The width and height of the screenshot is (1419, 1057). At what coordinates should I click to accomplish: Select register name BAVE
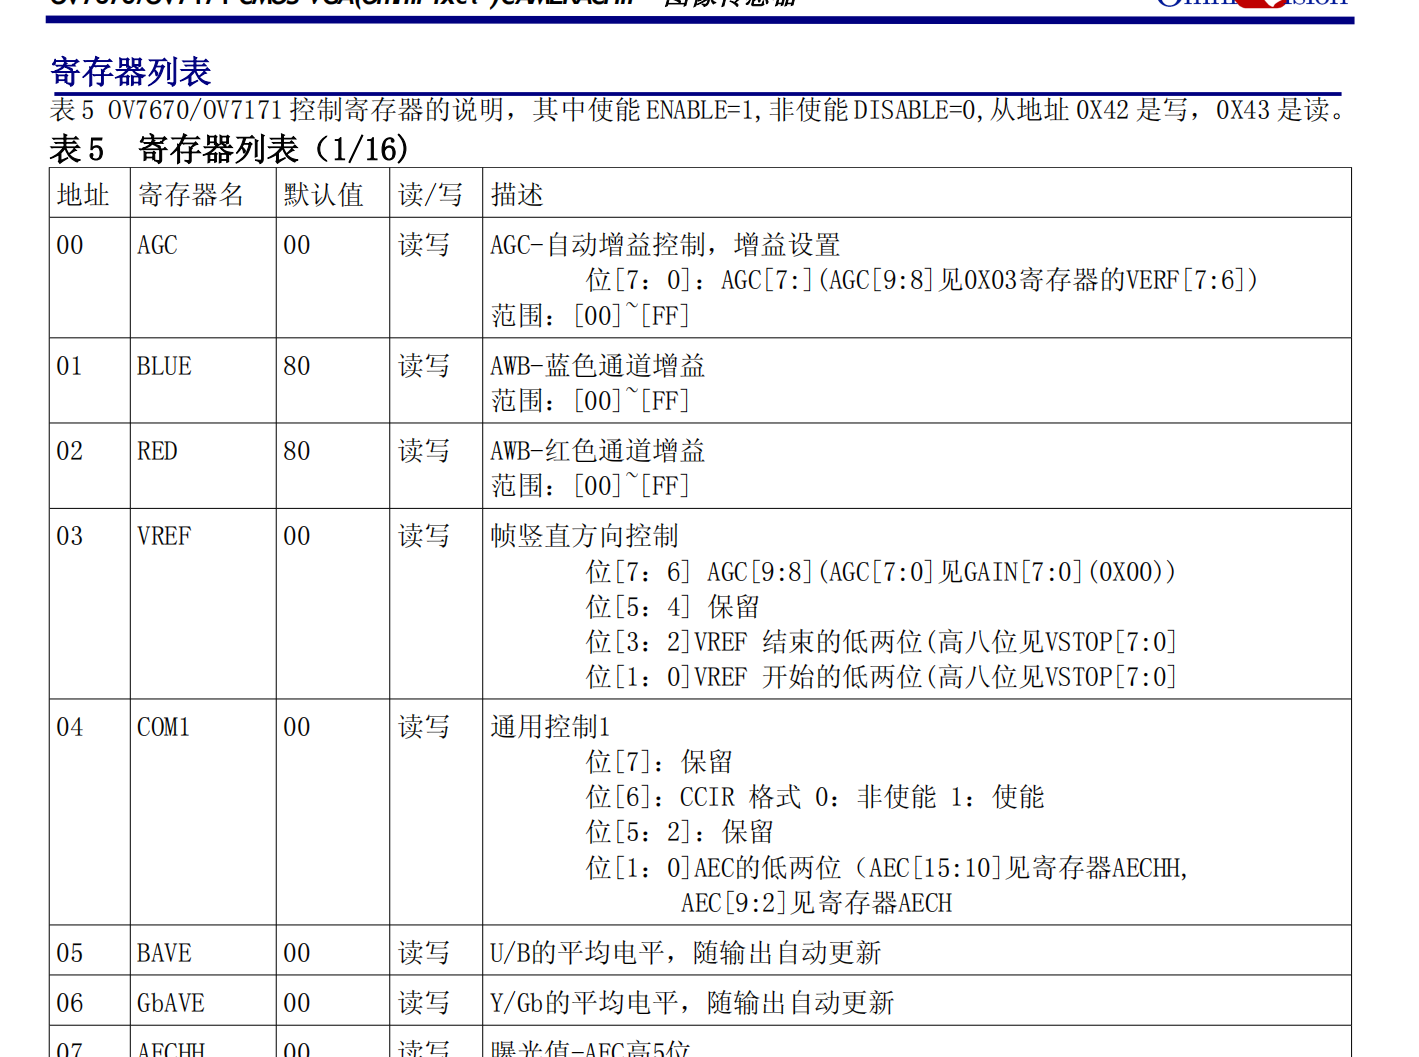pos(164,953)
